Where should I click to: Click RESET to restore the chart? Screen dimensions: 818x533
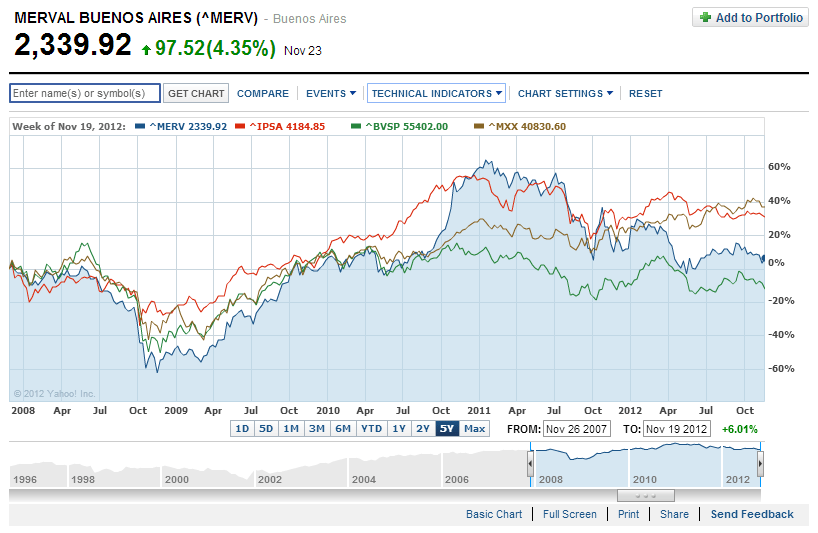point(645,93)
